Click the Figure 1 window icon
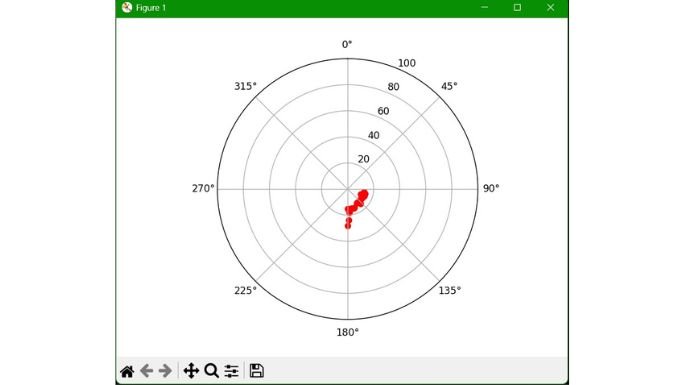The width and height of the screenshot is (685, 385). pyautogui.click(x=127, y=7)
